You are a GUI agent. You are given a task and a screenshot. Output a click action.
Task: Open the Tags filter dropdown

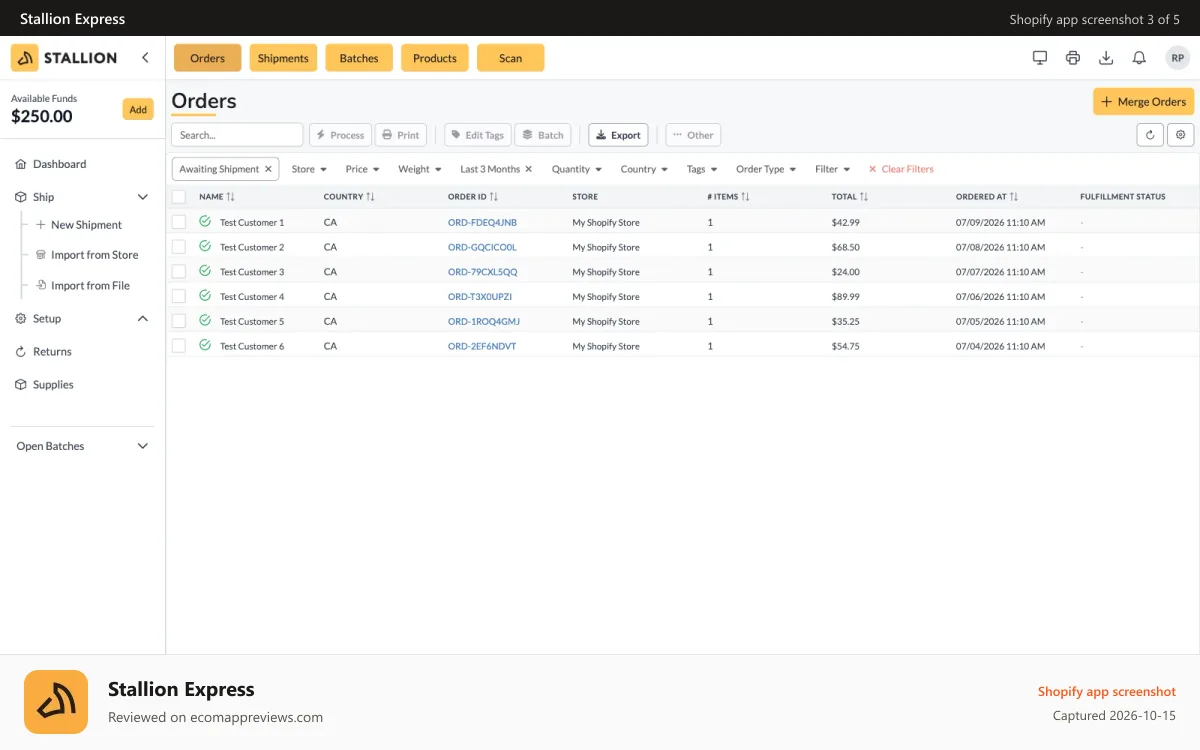pyautogui.click(x=702, y=169)
